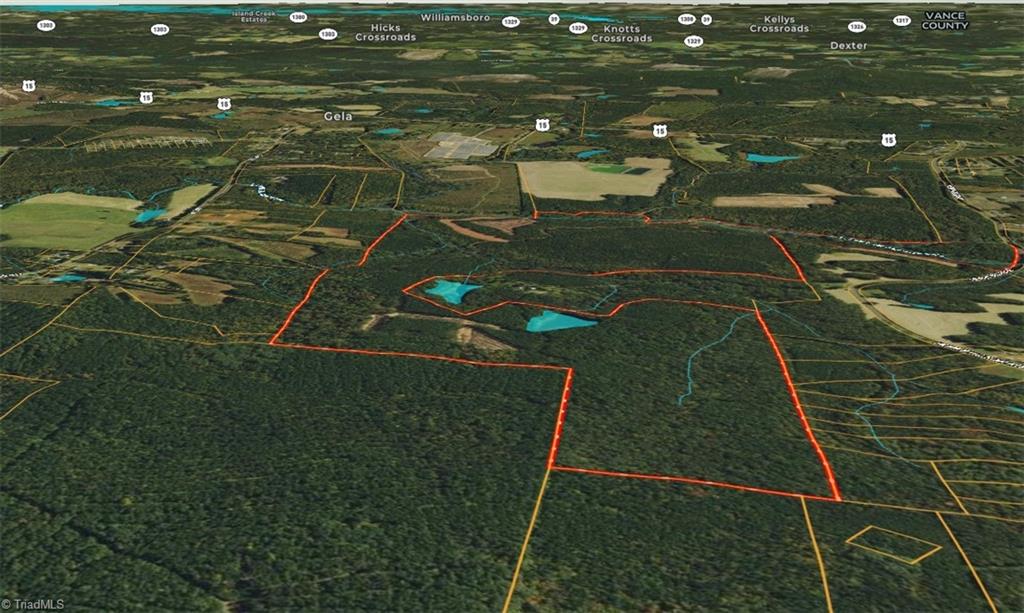The image size is (1024, 613).
Task: Click the 1380 route shield marker
Action: point(298,17)
